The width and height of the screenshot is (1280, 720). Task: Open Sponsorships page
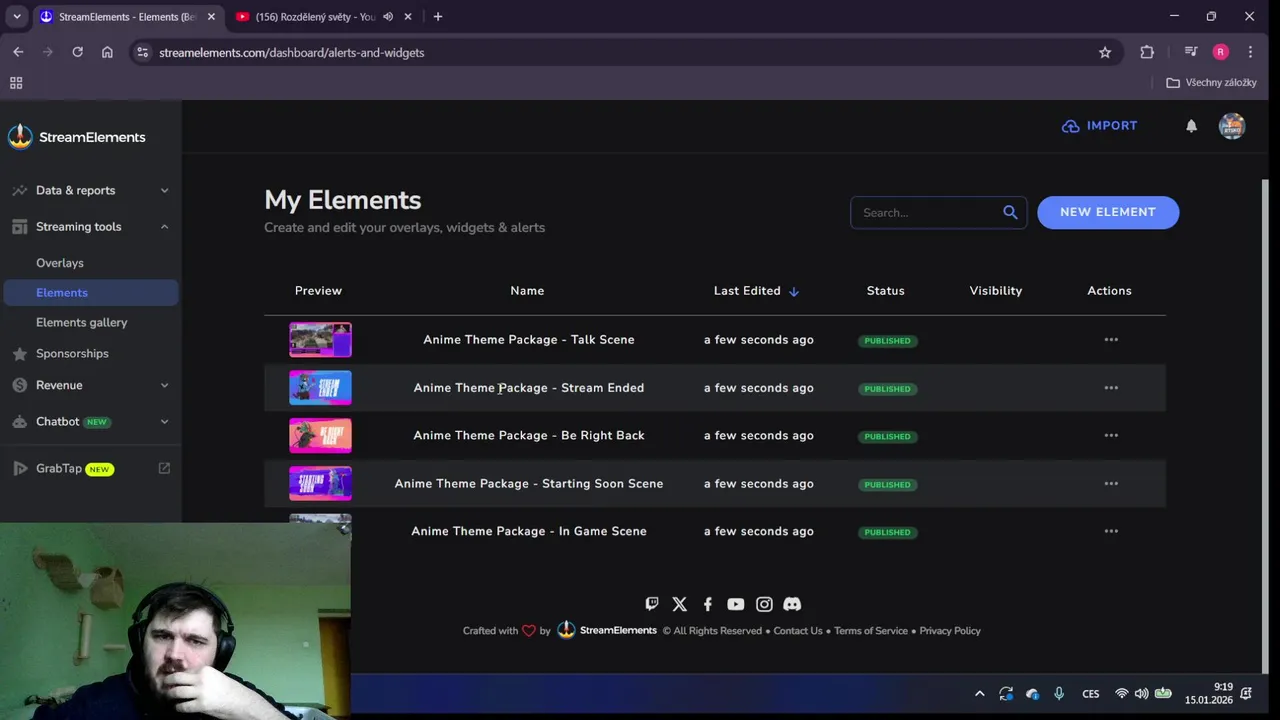(72, 353)
